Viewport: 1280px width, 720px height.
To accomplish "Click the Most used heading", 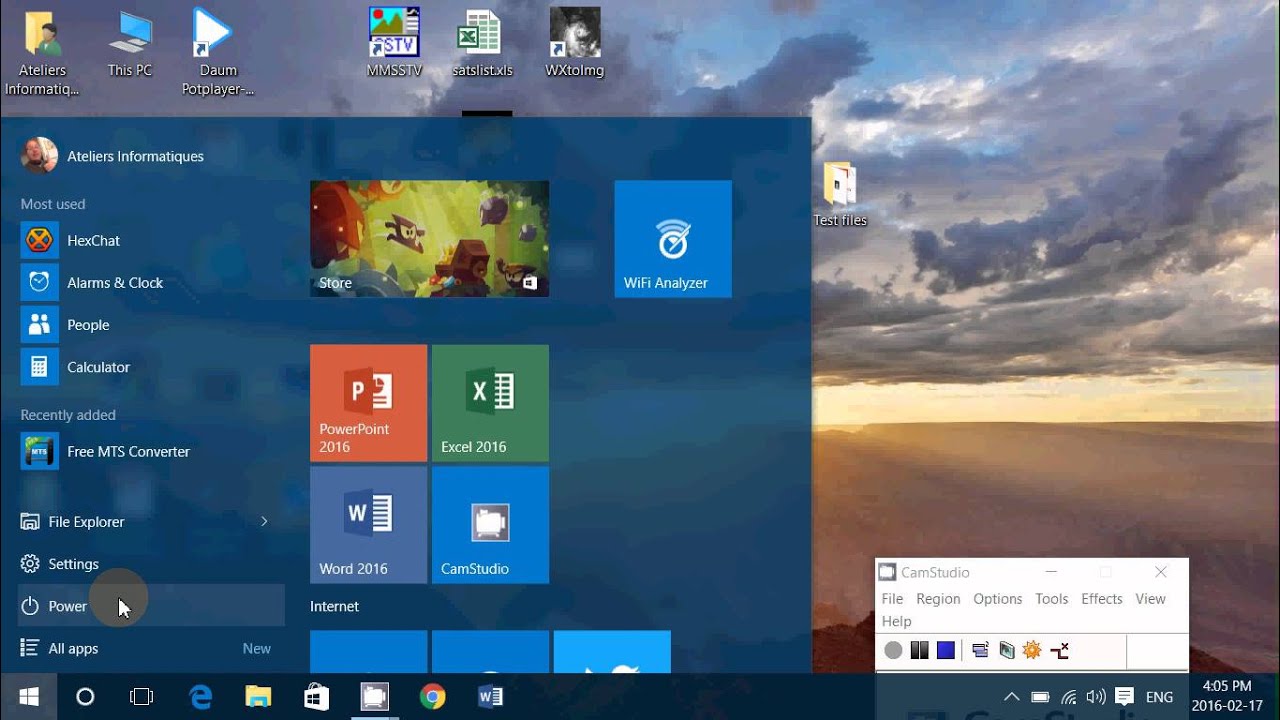I will pos(53,204).
